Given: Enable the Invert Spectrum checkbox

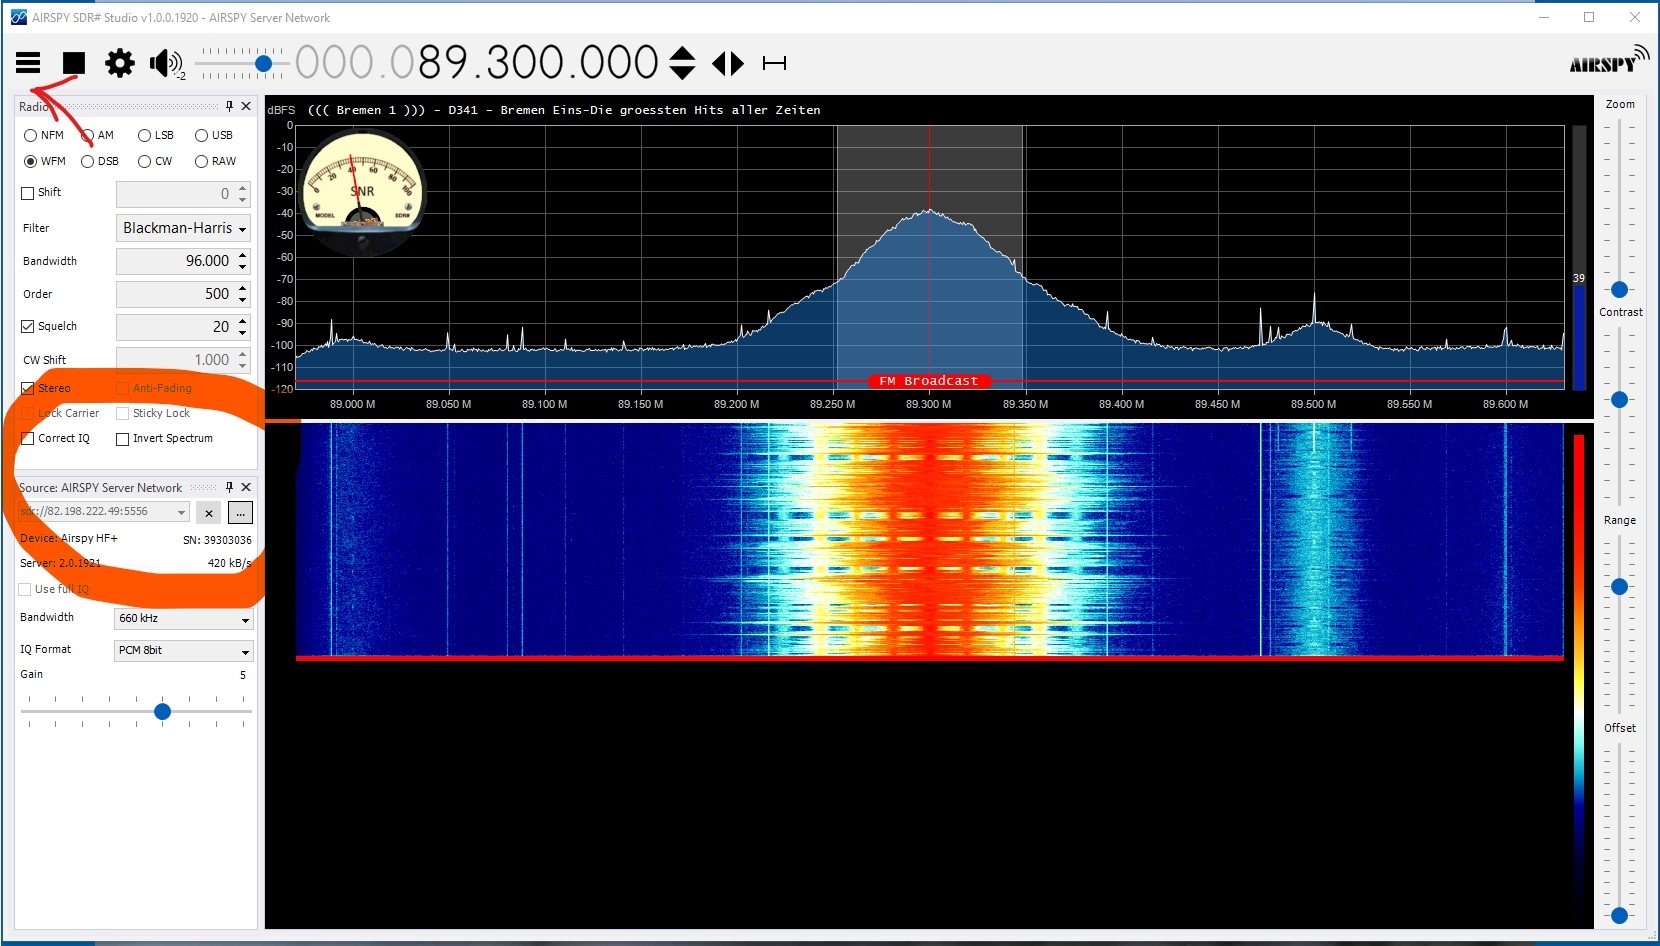Looking at the screenshot, I should [122, 439].
